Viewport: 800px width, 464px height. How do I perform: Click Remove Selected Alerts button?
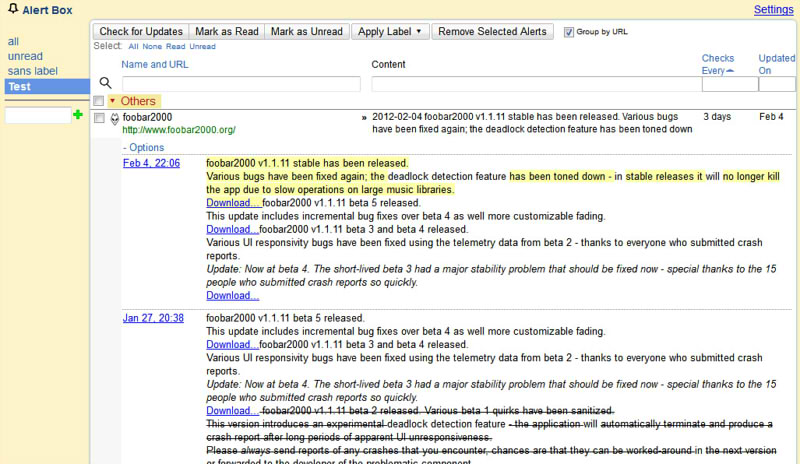[x=492, y=32]
